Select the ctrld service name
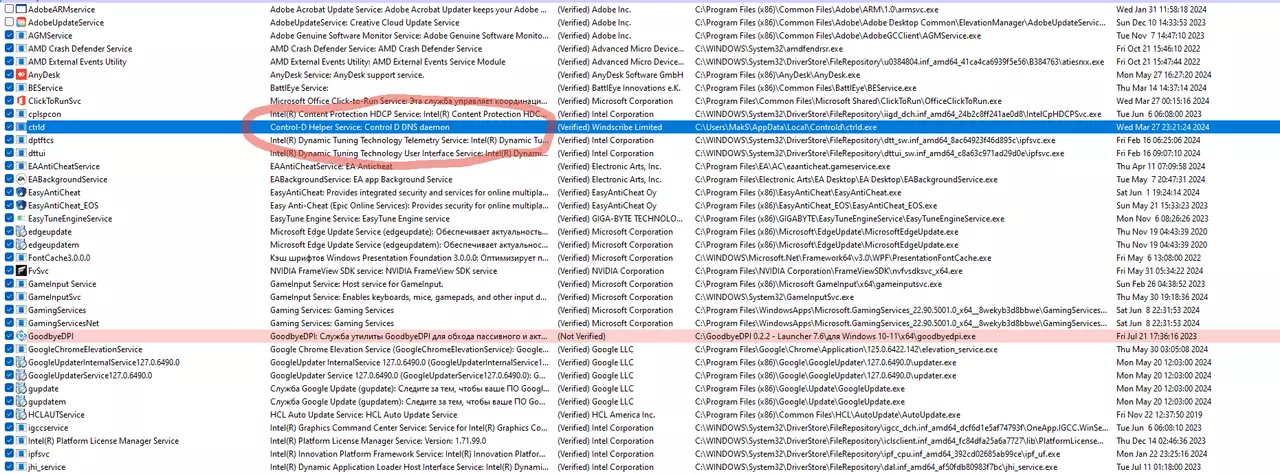This screenshot has width=1280, height=474. pos(37,127)
